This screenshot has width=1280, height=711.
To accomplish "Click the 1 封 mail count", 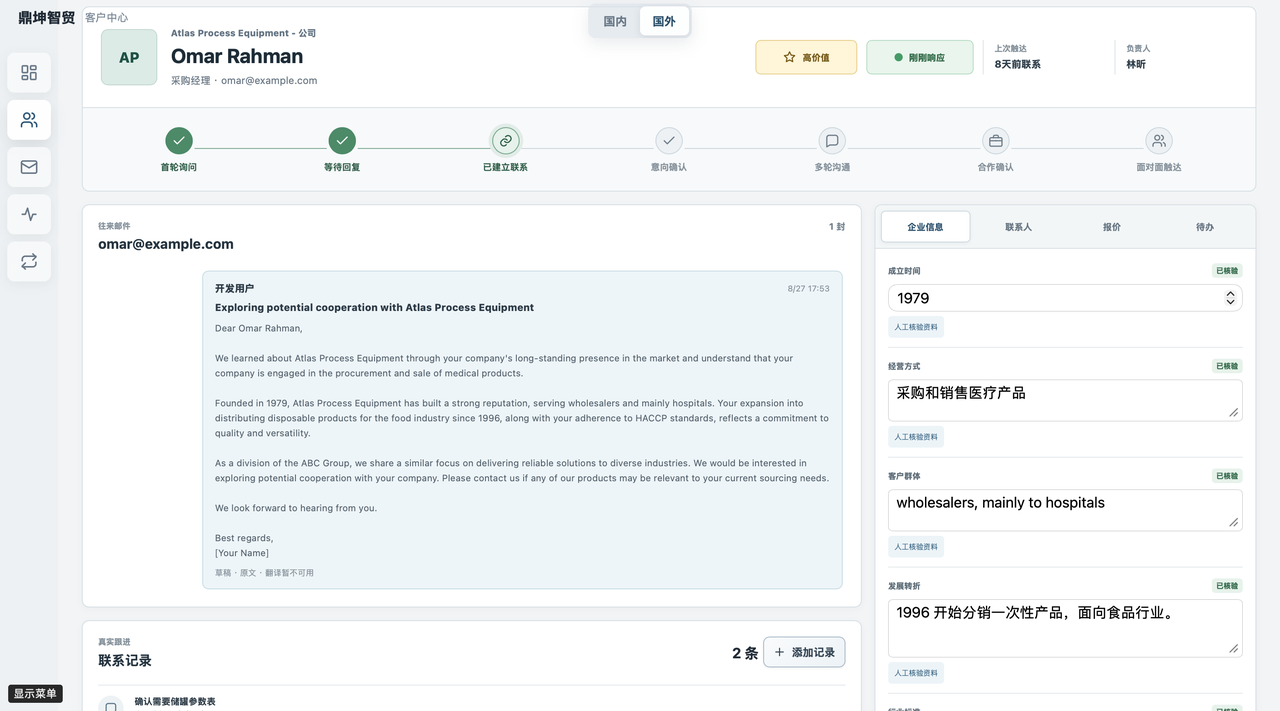I will pyautogui.click(x=837, y=227).
